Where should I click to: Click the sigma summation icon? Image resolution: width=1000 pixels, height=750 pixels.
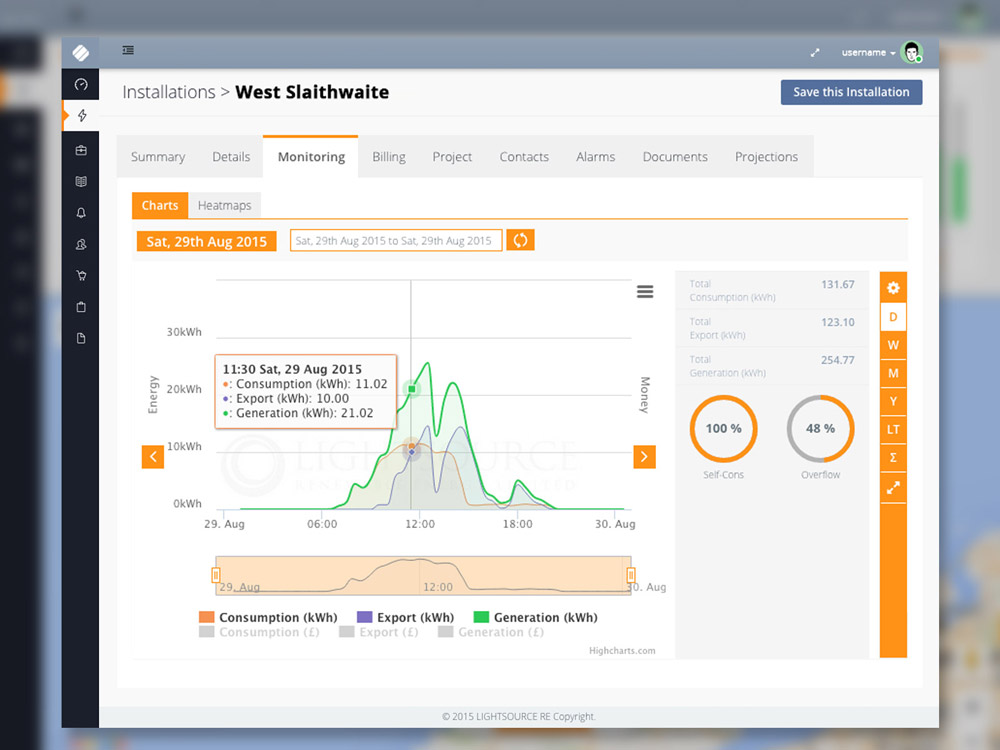[893, 458]
